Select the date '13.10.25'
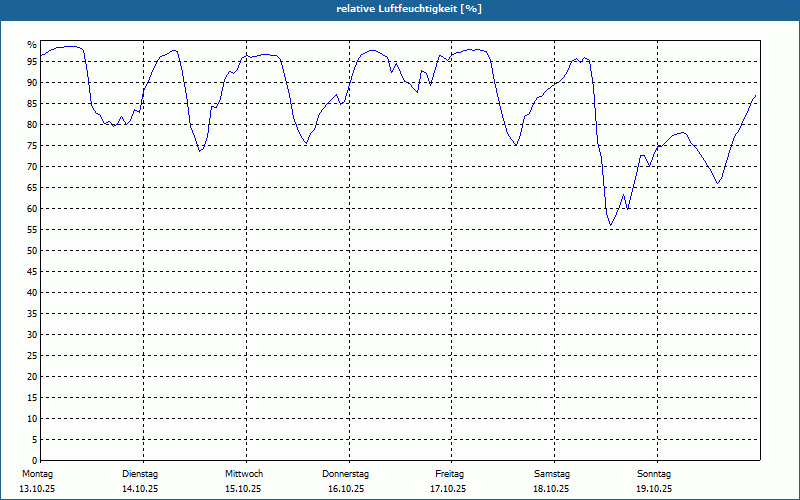Viewport: 800px width, 500px height. click(37, 489)
